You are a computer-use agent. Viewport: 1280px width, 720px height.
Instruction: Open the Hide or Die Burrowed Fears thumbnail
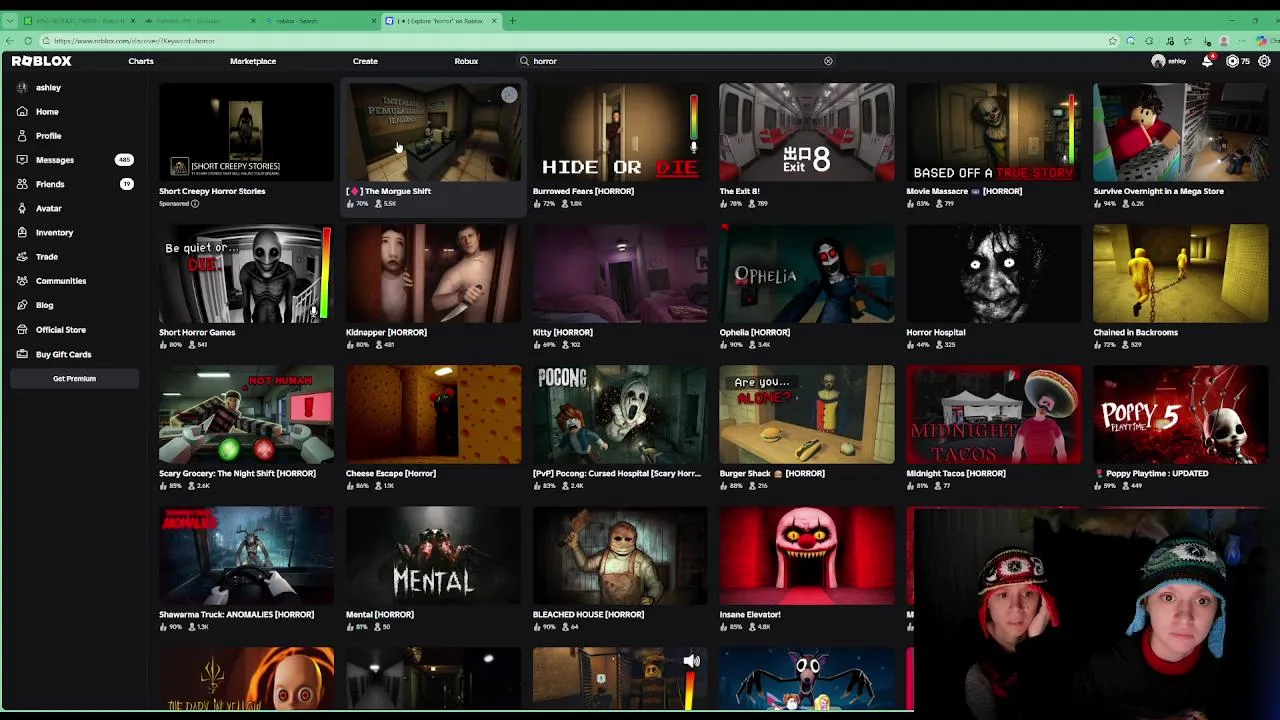(620, 132)
